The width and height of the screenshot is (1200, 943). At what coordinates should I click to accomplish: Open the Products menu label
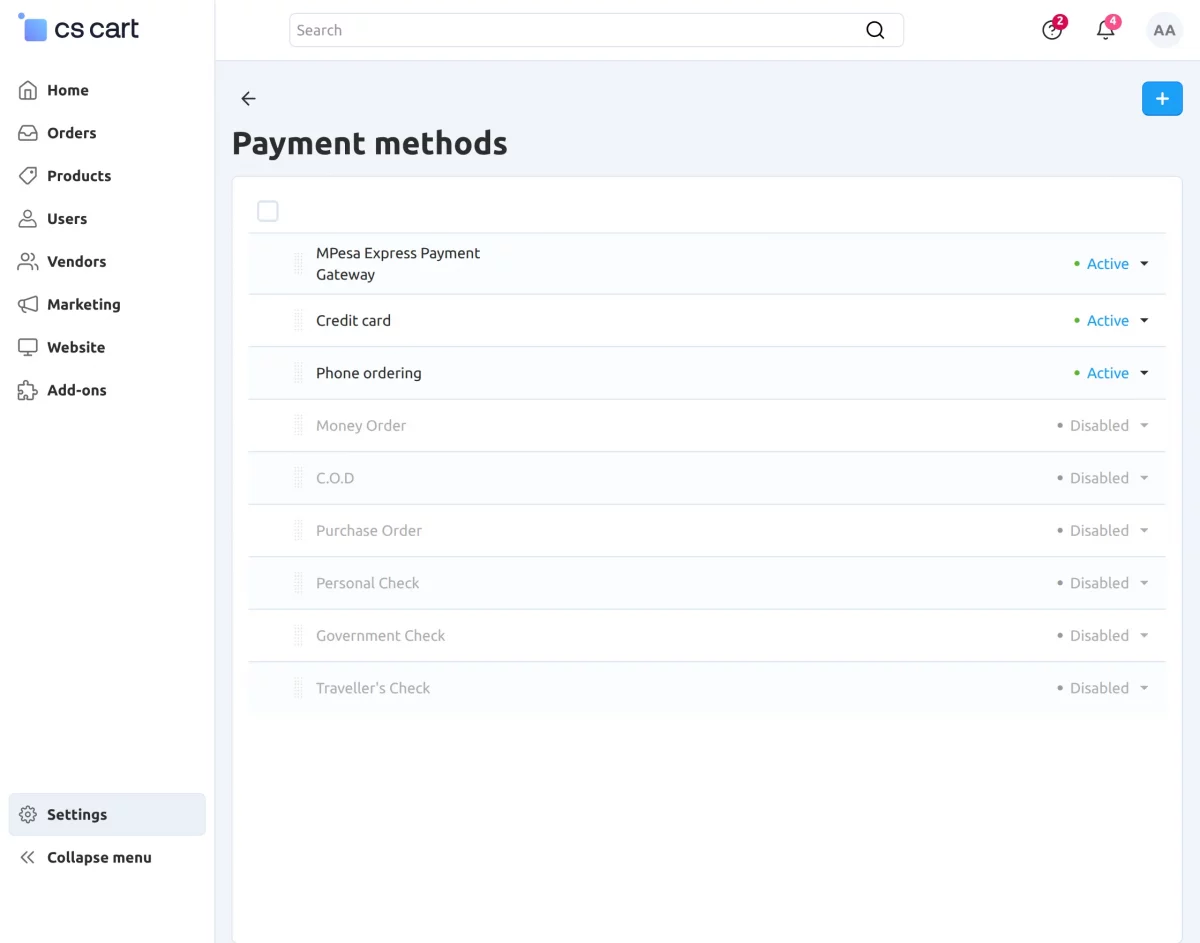click(x=79, y=176)
